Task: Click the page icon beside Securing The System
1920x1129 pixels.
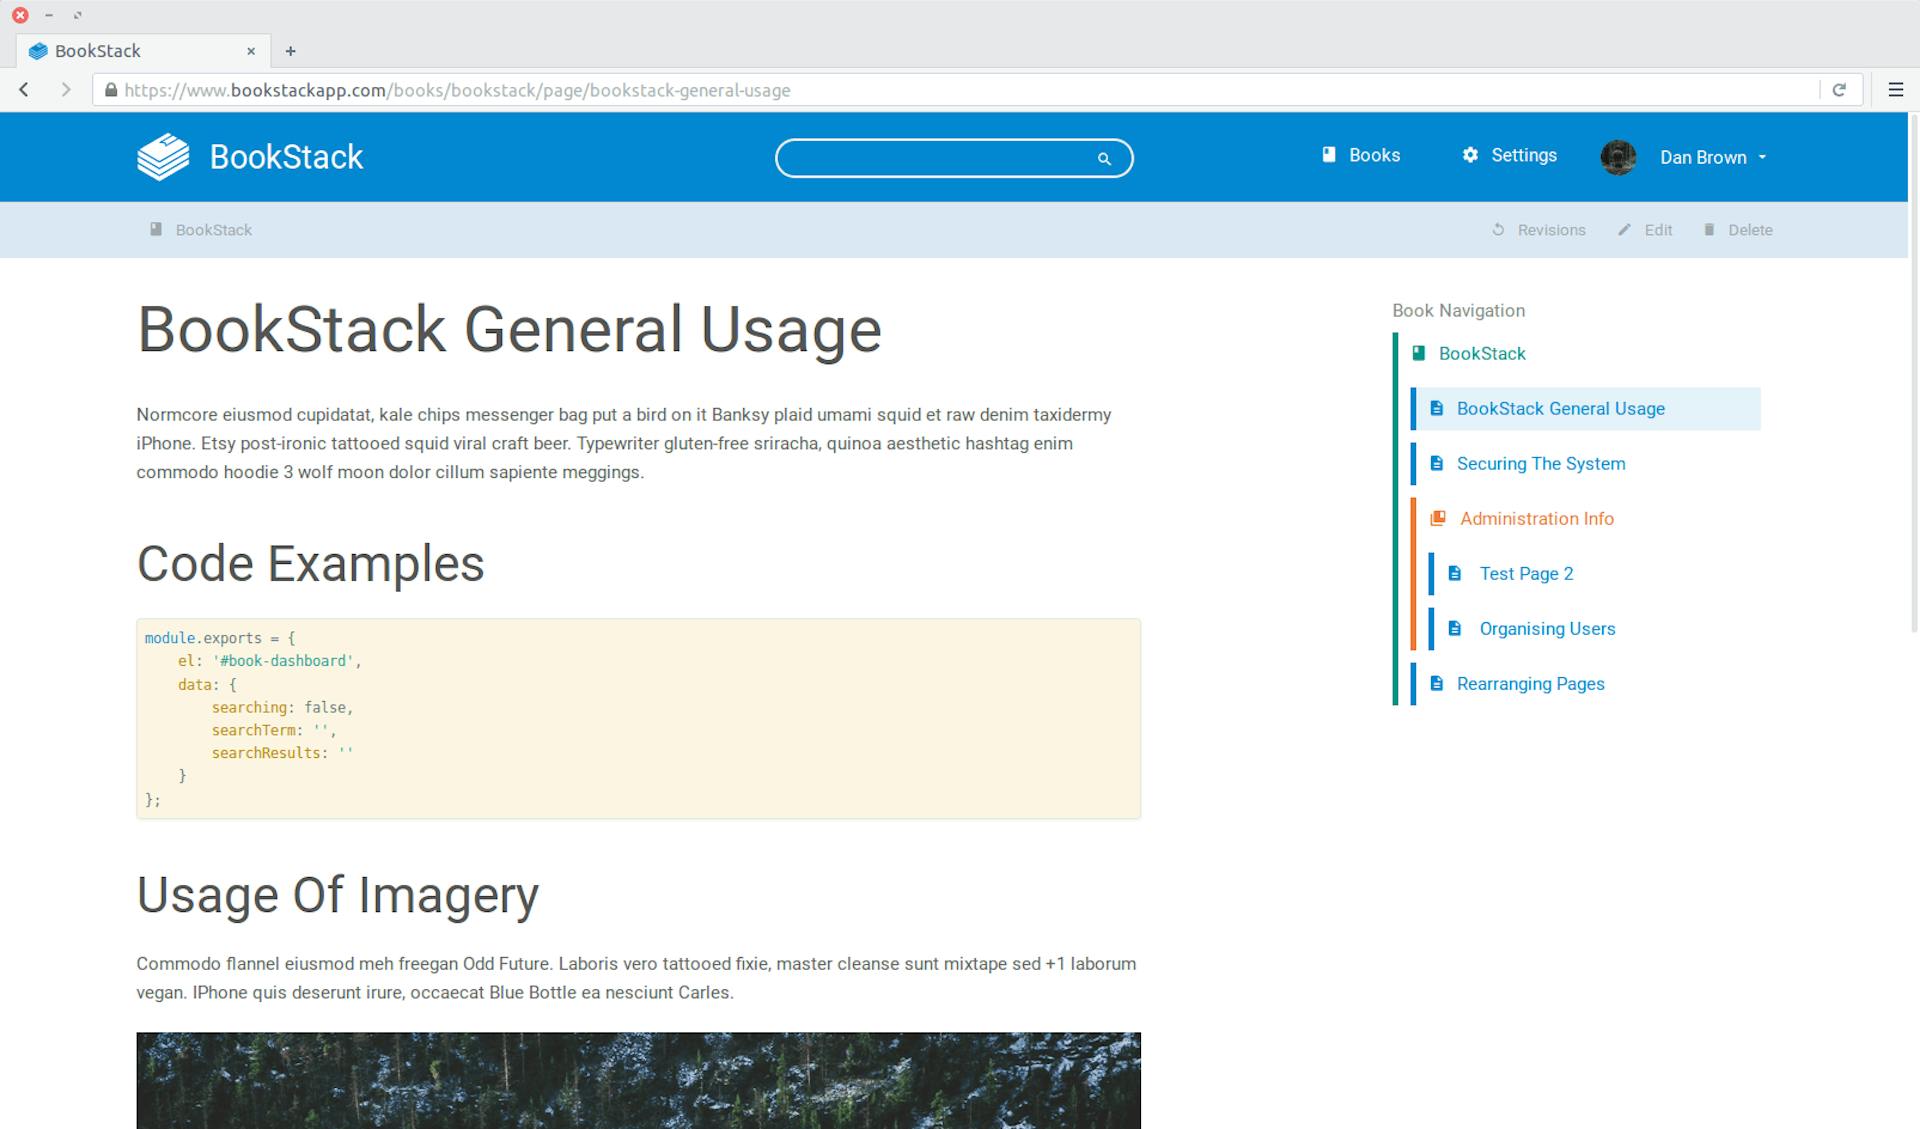Action: (1436, 463)
